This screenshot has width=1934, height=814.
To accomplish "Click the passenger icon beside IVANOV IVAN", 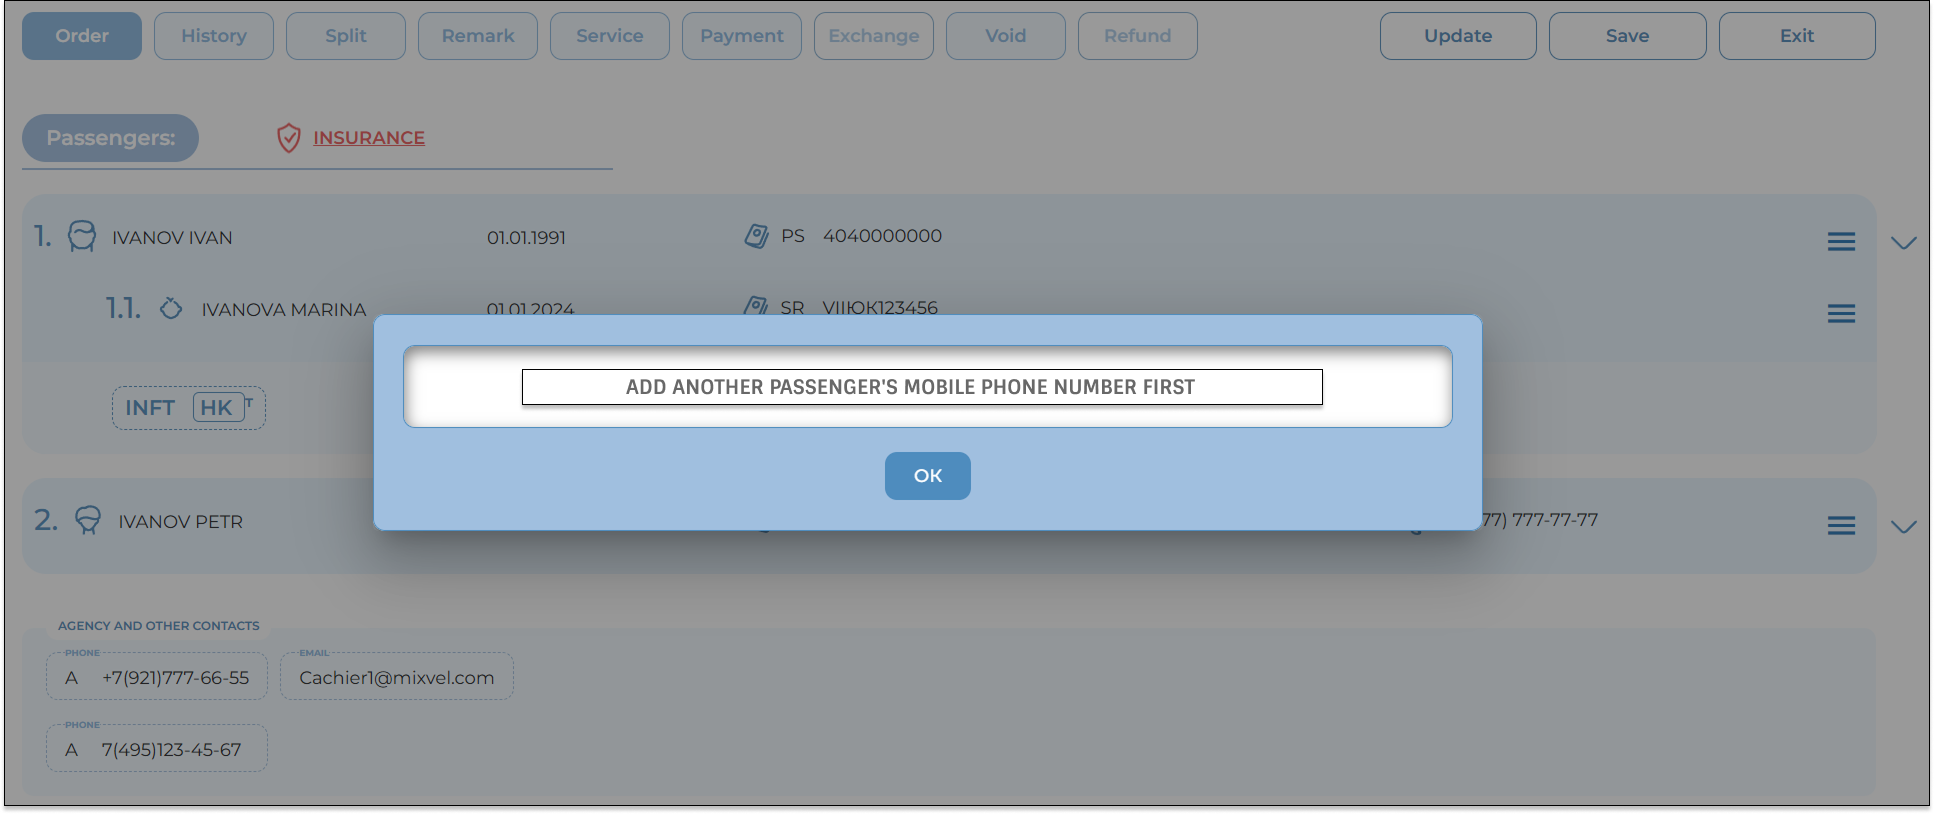I will pyautogui.click(x=82, y=237).
